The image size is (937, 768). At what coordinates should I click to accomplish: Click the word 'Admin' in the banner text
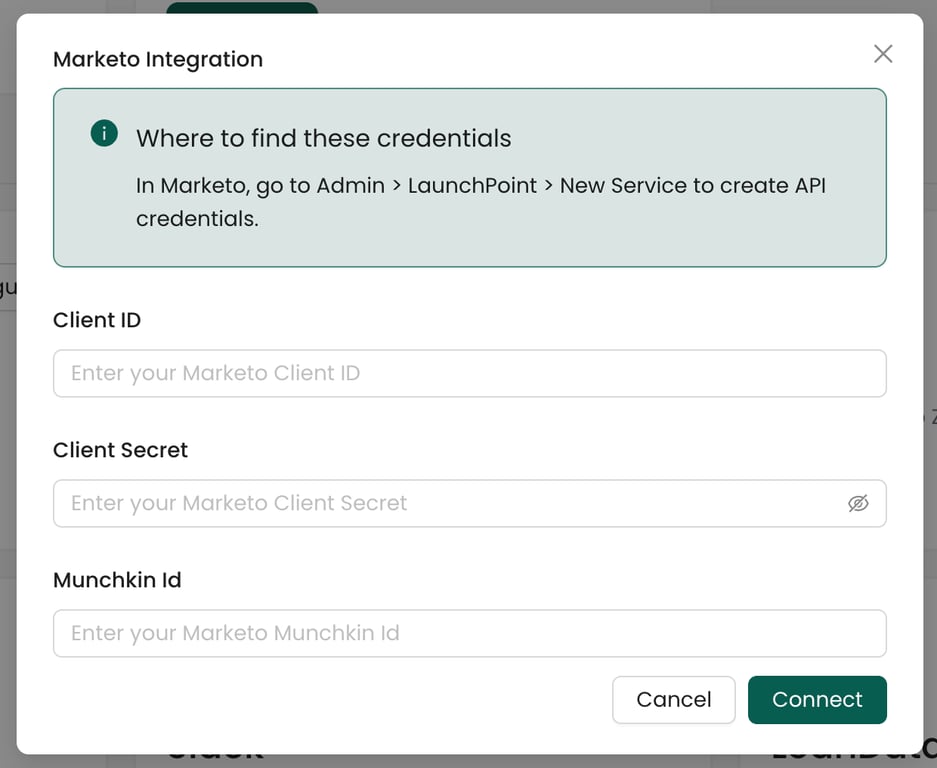coord(350,186)
